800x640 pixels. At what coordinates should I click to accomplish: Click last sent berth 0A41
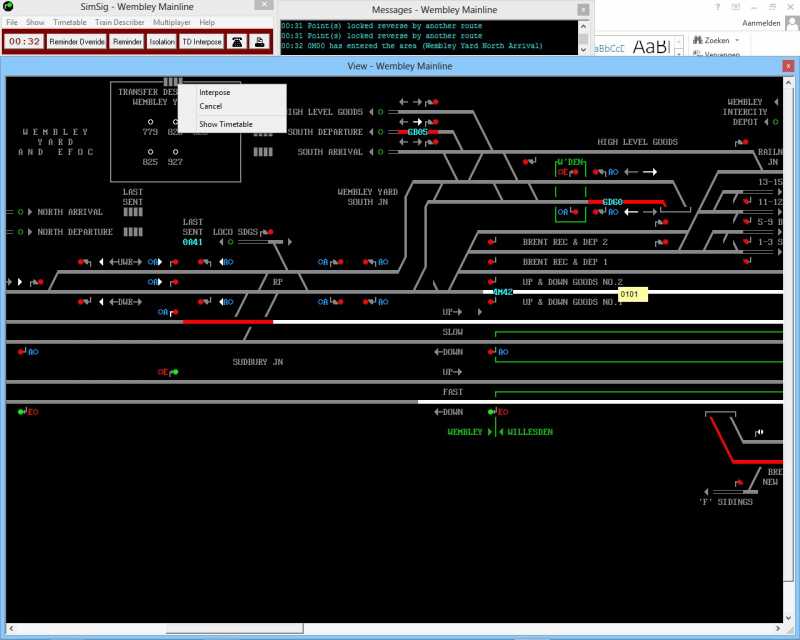(x=192, y=242)
